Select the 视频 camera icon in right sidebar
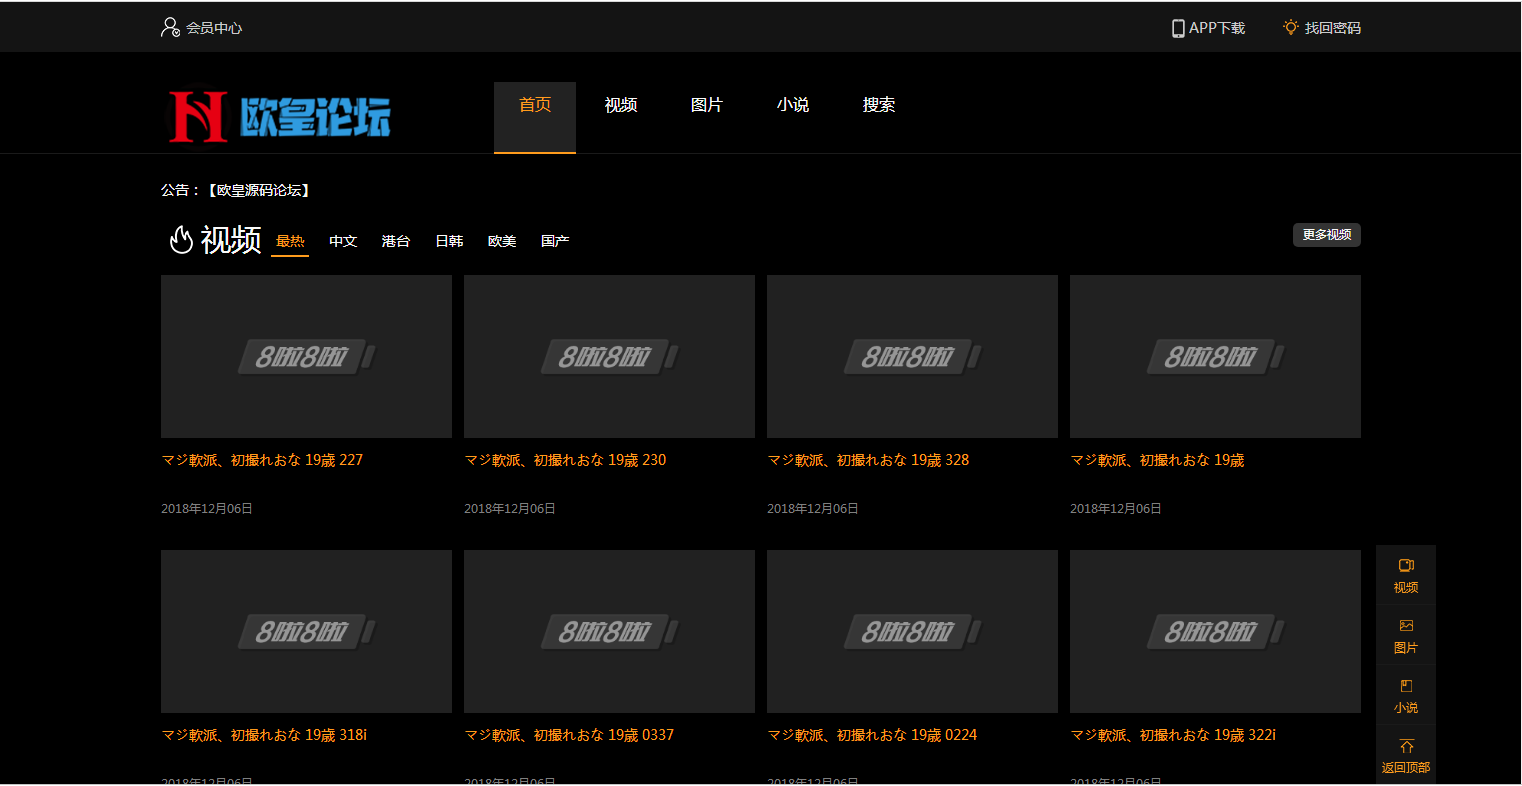Viewport: 1522px width, 786px height. pos(1406,566)
